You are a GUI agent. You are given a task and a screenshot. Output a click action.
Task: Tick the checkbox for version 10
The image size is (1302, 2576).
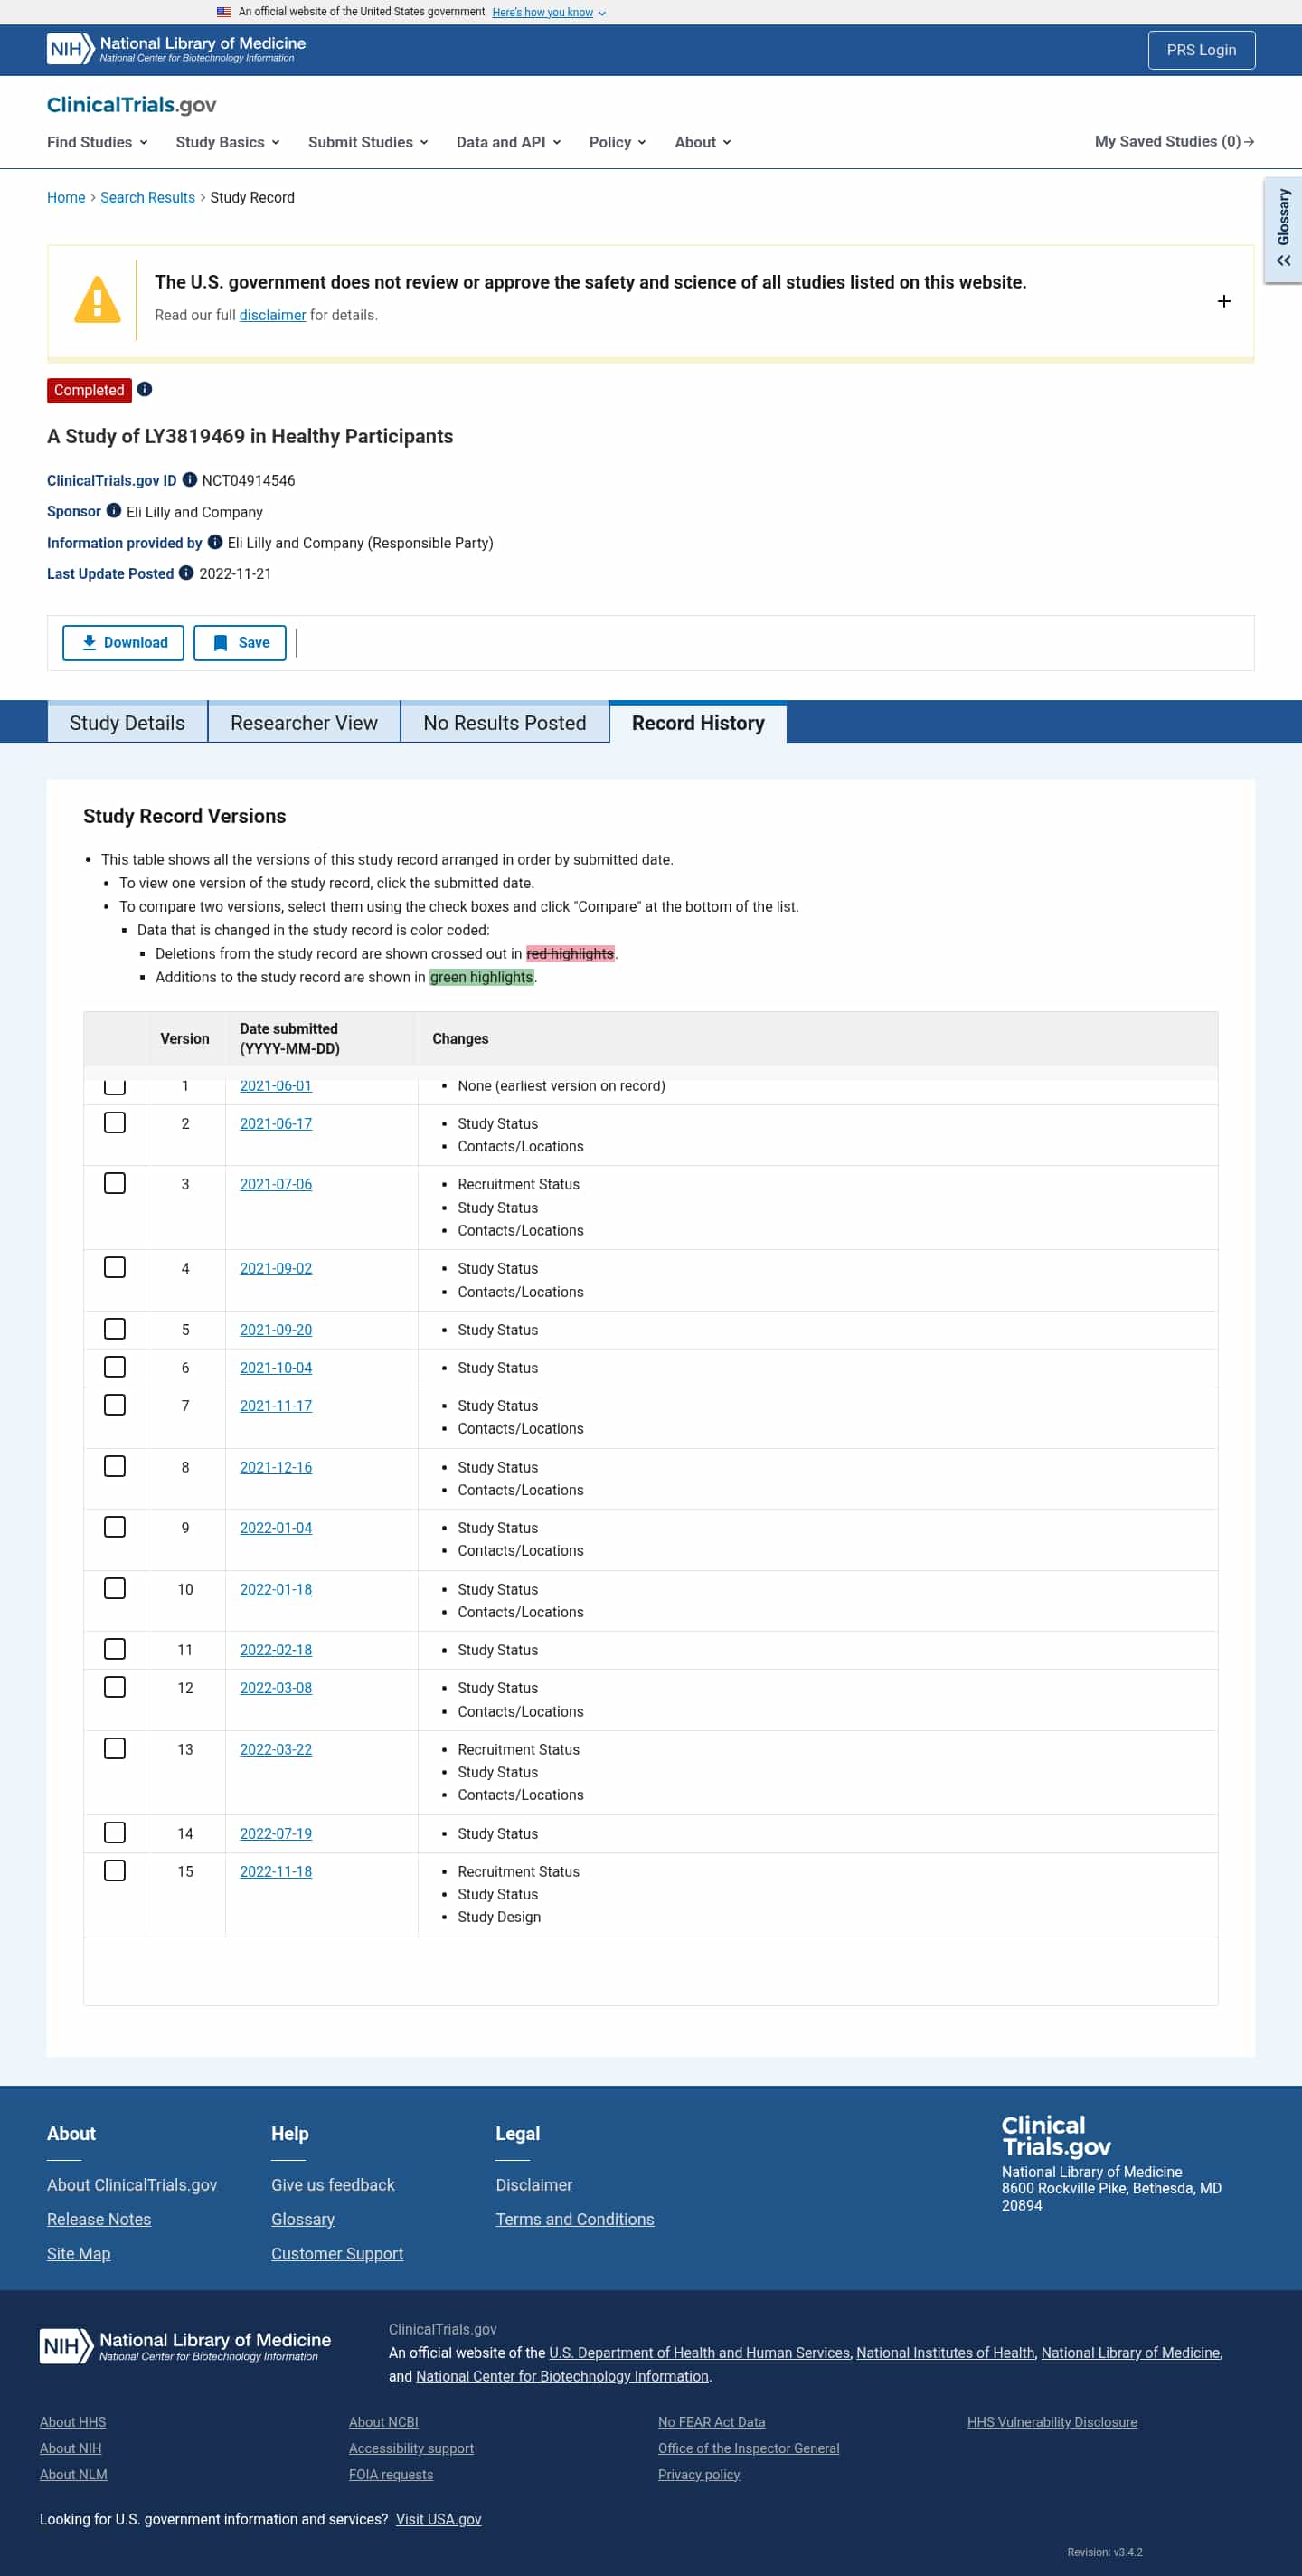[x=115, y=1588]
